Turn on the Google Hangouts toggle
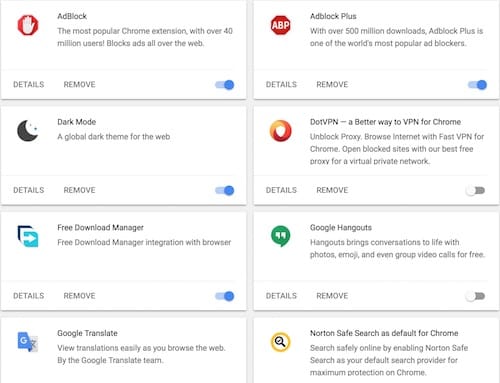The width and height of the screenshot is (500, 383). click(475, 296)
